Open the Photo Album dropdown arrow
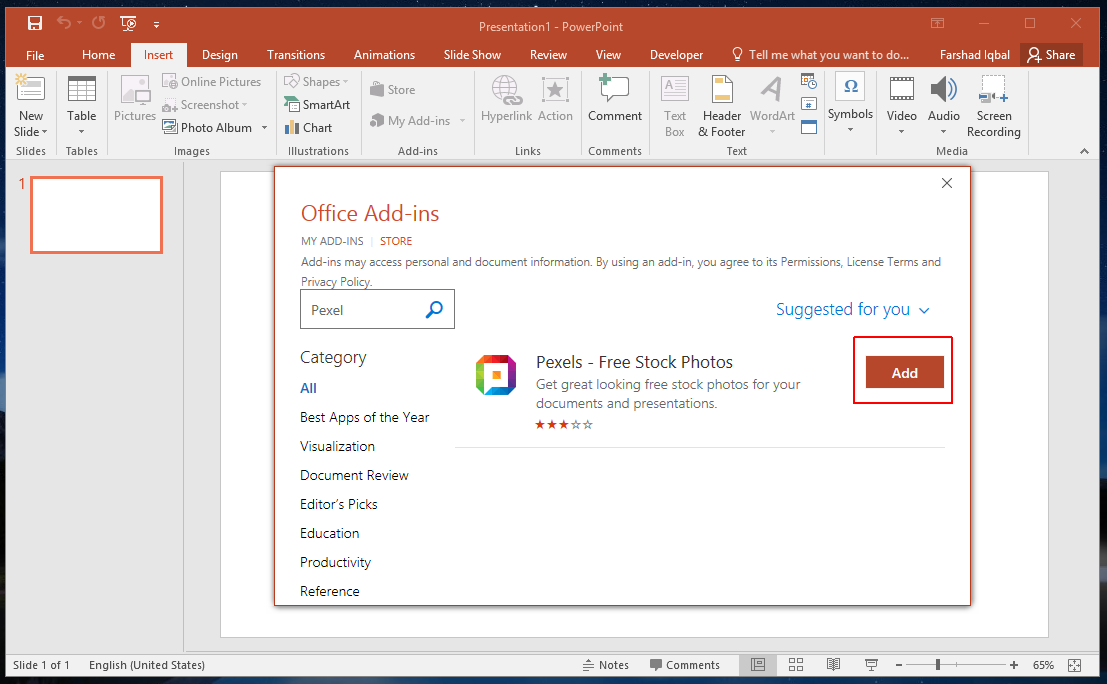The height and width of the screenshot is (684, 1107). [265, 128]
